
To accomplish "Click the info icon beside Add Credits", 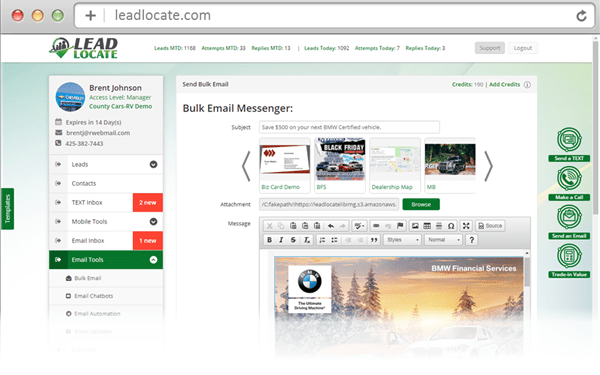I will (x=527, y=85).
